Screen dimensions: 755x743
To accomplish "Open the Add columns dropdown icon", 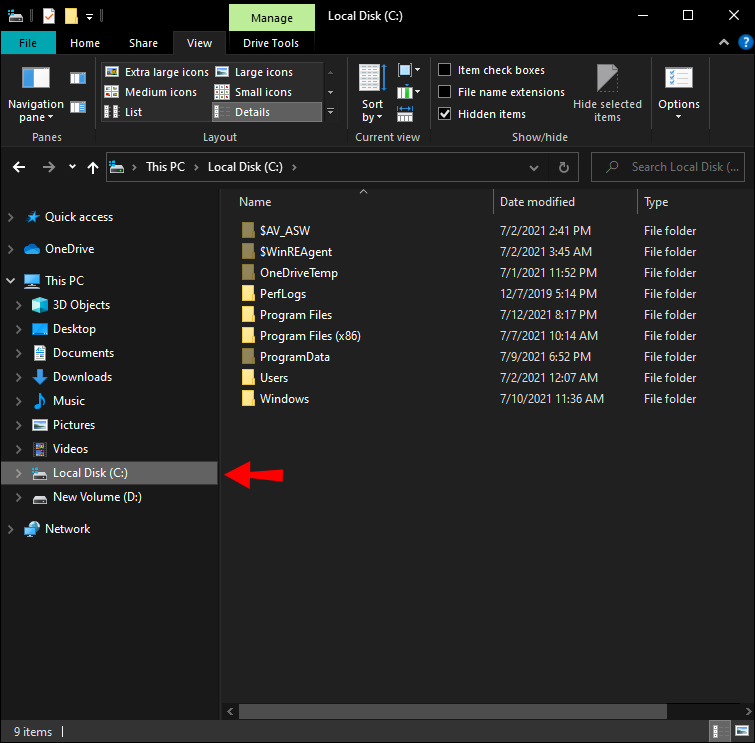I will tap(409, 91).
